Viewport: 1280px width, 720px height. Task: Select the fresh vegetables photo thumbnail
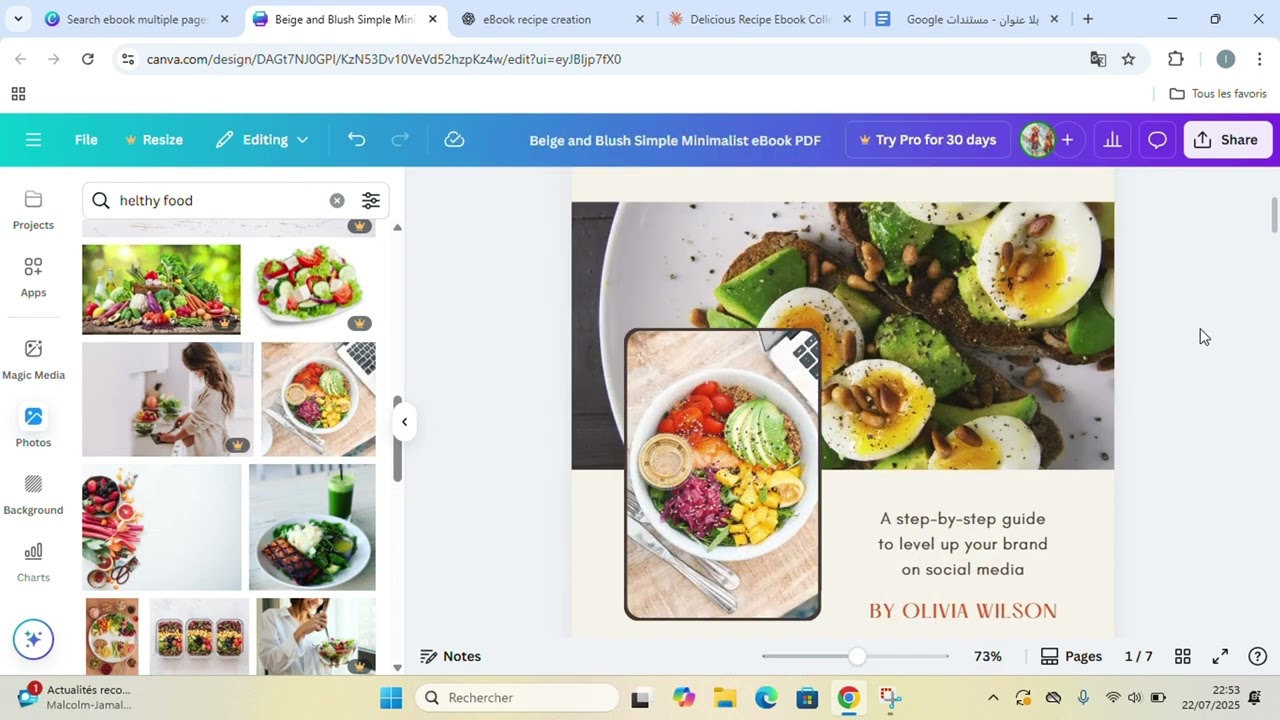[x=161, y=289]
